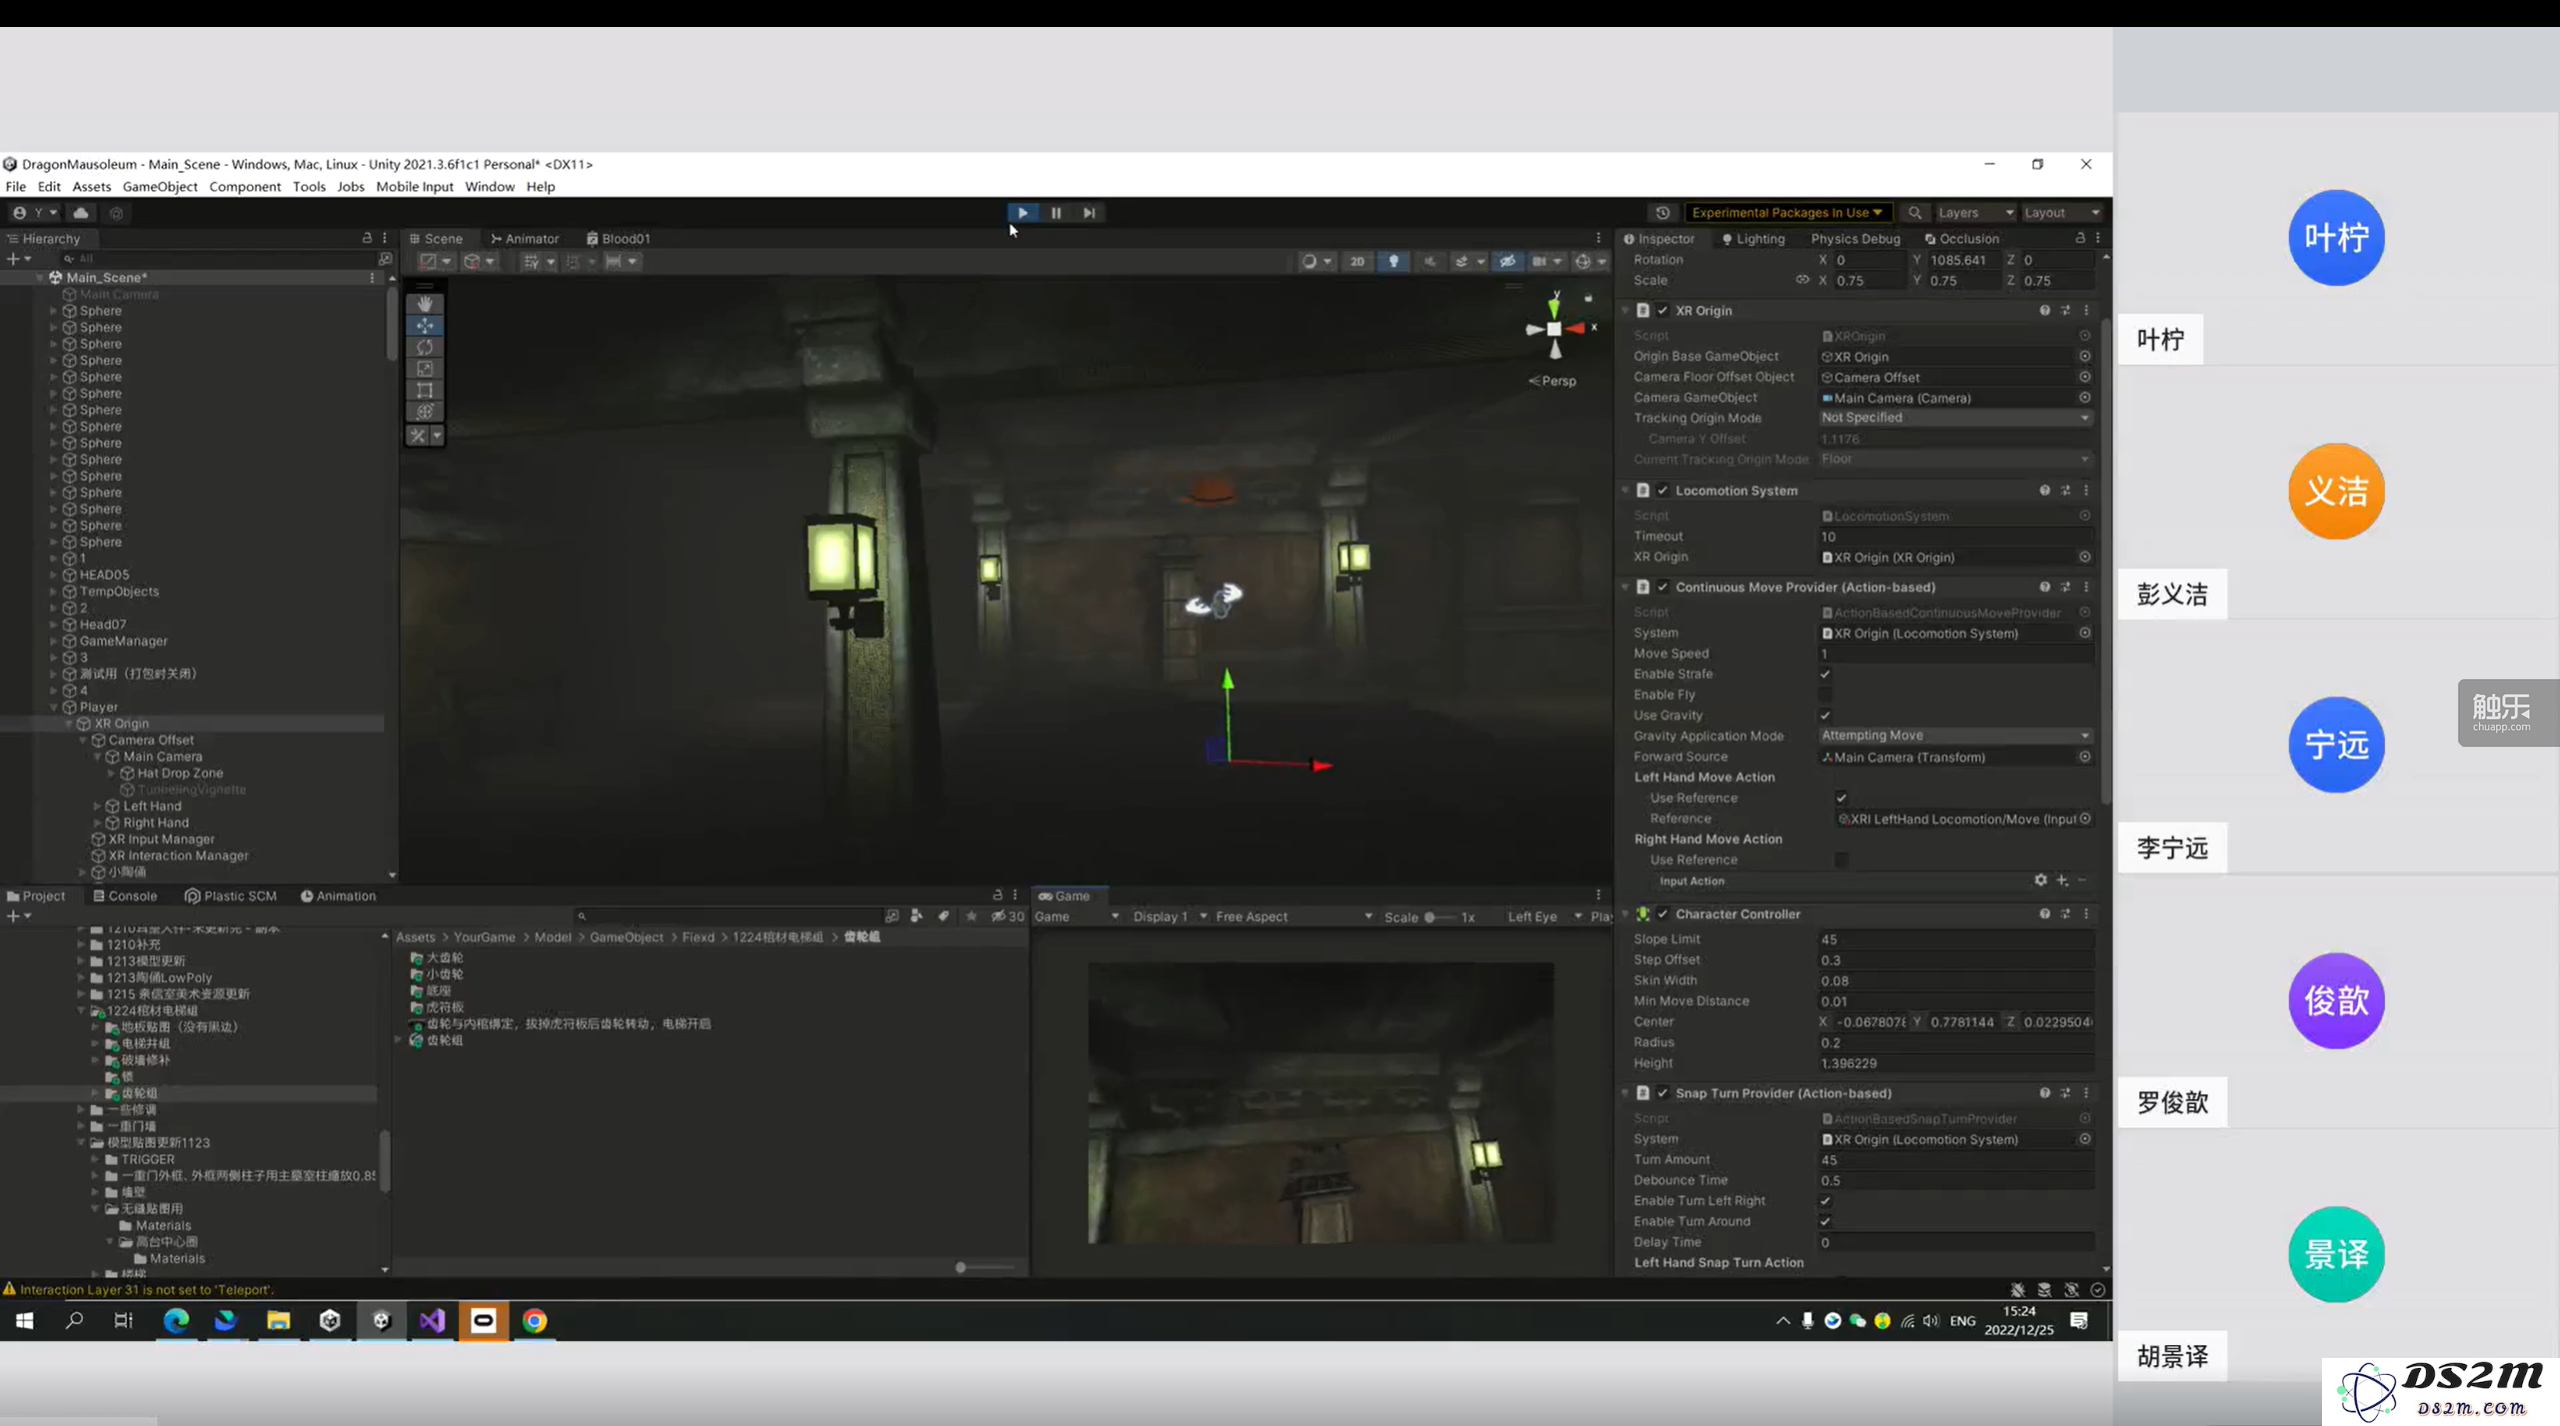Click the global search magnifier icon
The height and width of the screenshot is (1426, 2560).
(x=1915, y=212)
